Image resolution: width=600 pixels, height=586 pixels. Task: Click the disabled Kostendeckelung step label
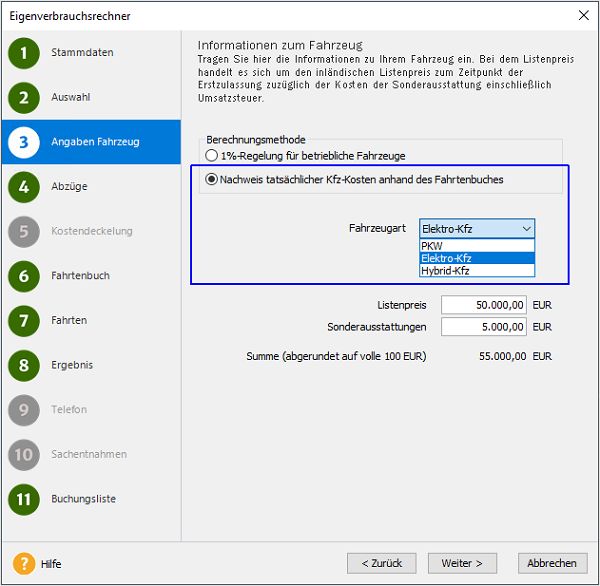[x=92, y=231]
